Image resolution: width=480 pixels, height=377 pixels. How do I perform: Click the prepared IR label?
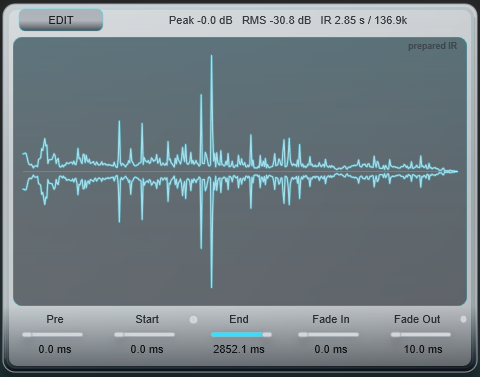pos(432,46)
